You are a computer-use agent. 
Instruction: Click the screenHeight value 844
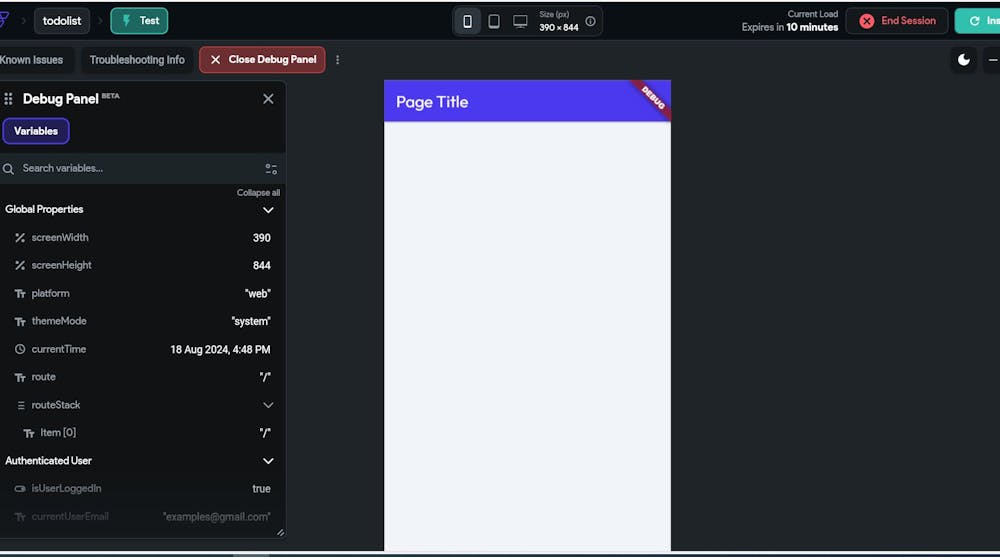[261, 265]
